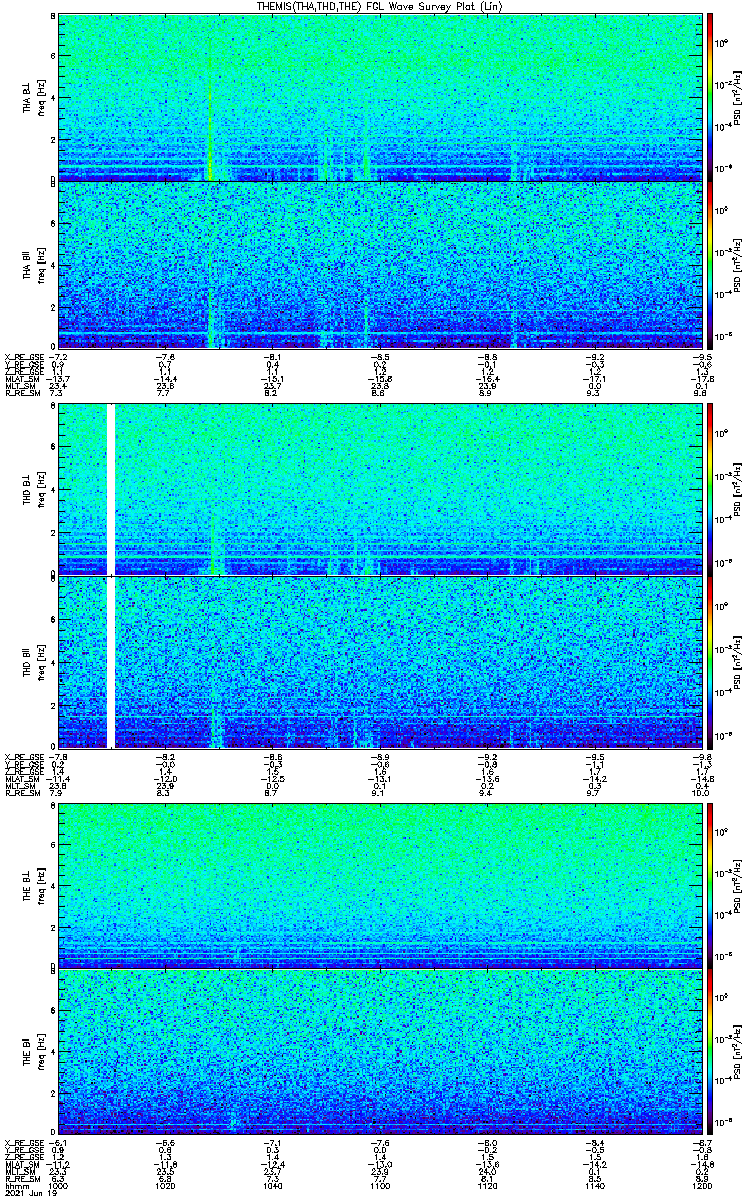The height and width of the screenshot is (1200, 750).
Task: Select the THD B∥ spectrogram panel
Action: click(x=378, y=660)
